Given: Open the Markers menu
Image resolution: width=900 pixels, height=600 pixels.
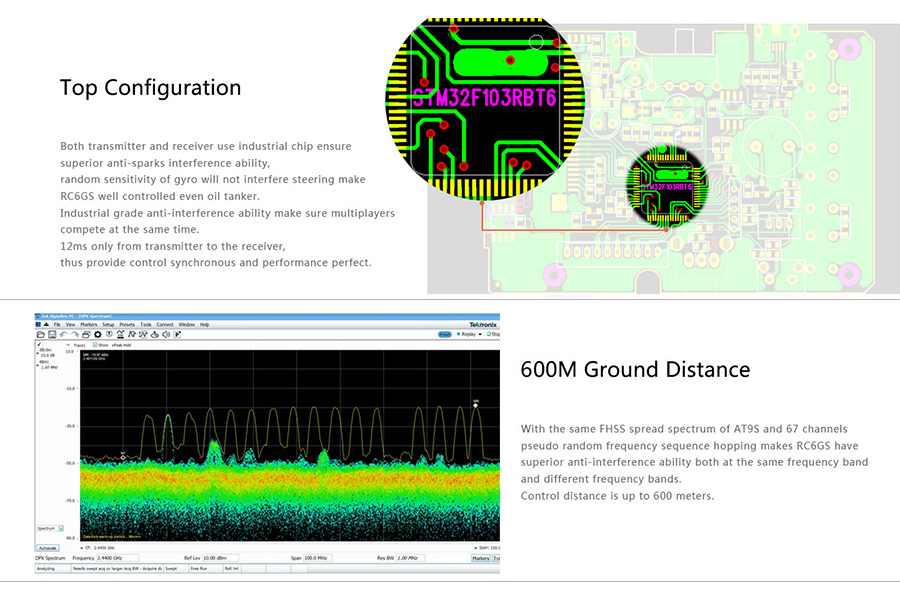Looking at the screenshot, I should [89, 324].
